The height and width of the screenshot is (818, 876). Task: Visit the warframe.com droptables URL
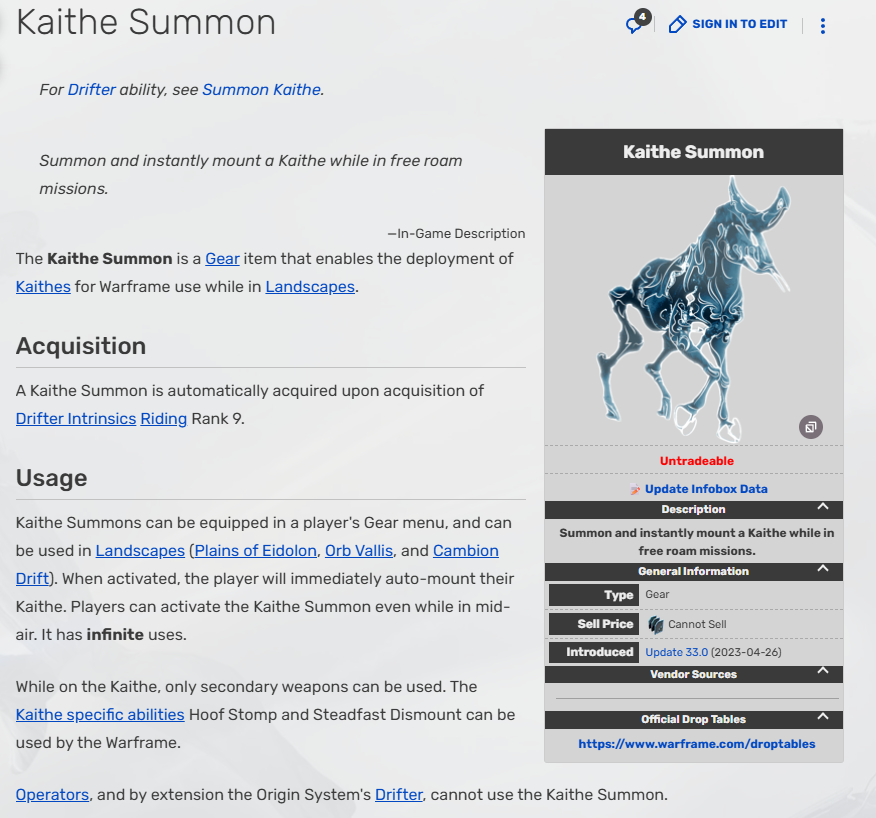696,744
